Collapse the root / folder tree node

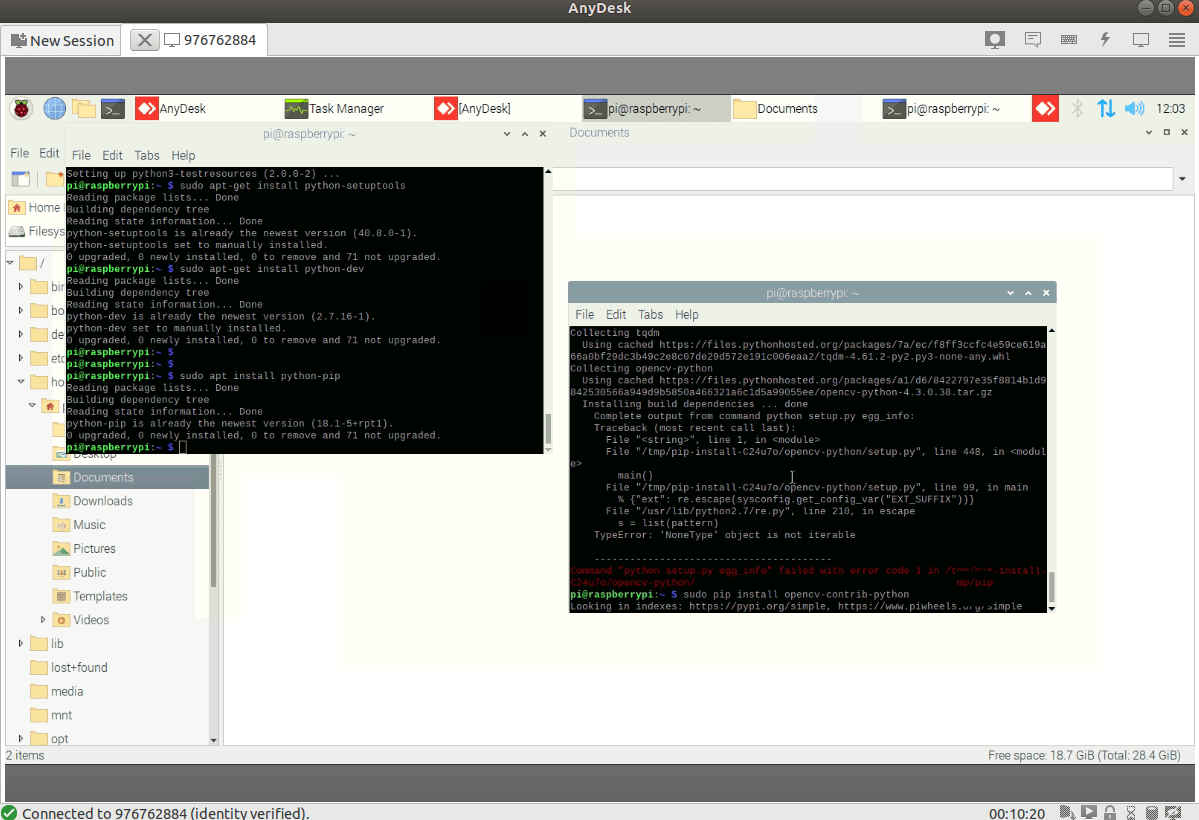(10, 262)
